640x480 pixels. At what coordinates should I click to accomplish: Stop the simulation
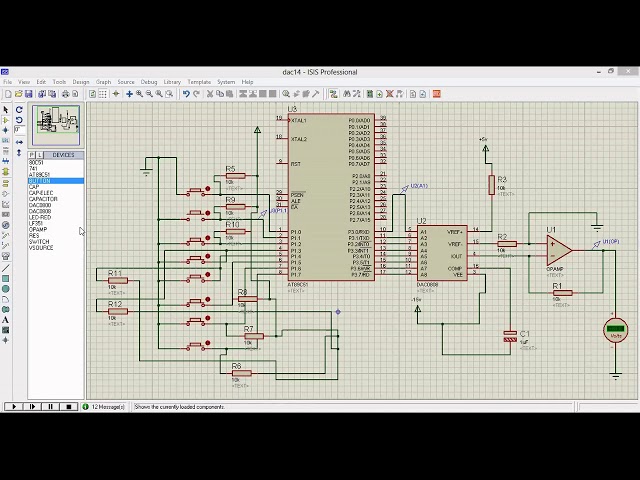coord(69,407)
